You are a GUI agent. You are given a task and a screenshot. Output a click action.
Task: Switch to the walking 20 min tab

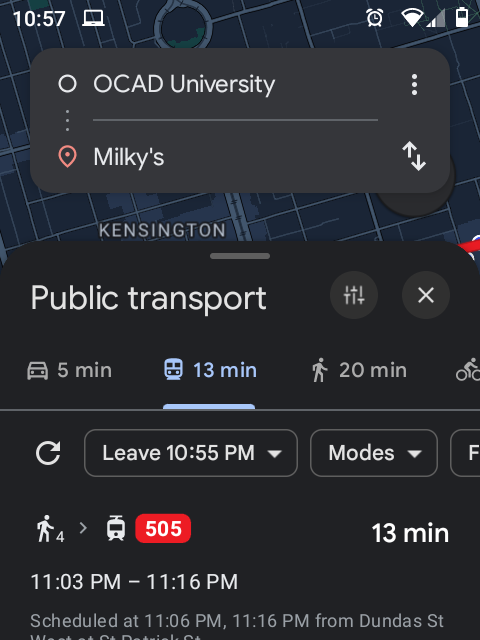pyautogui.click(x=359, y=370)
